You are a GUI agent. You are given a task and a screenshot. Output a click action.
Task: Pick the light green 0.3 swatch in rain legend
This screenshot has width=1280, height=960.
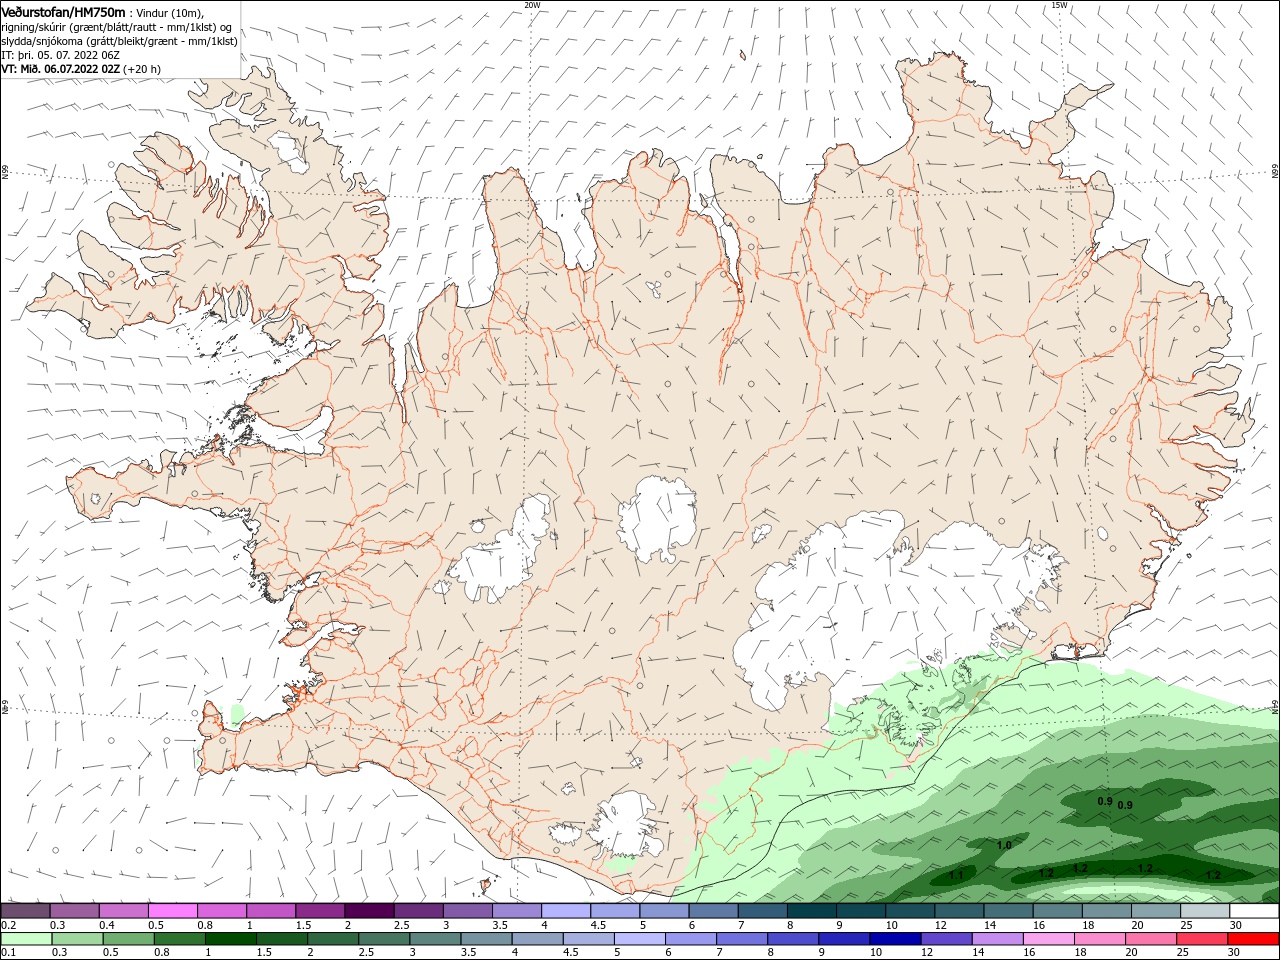77,939
